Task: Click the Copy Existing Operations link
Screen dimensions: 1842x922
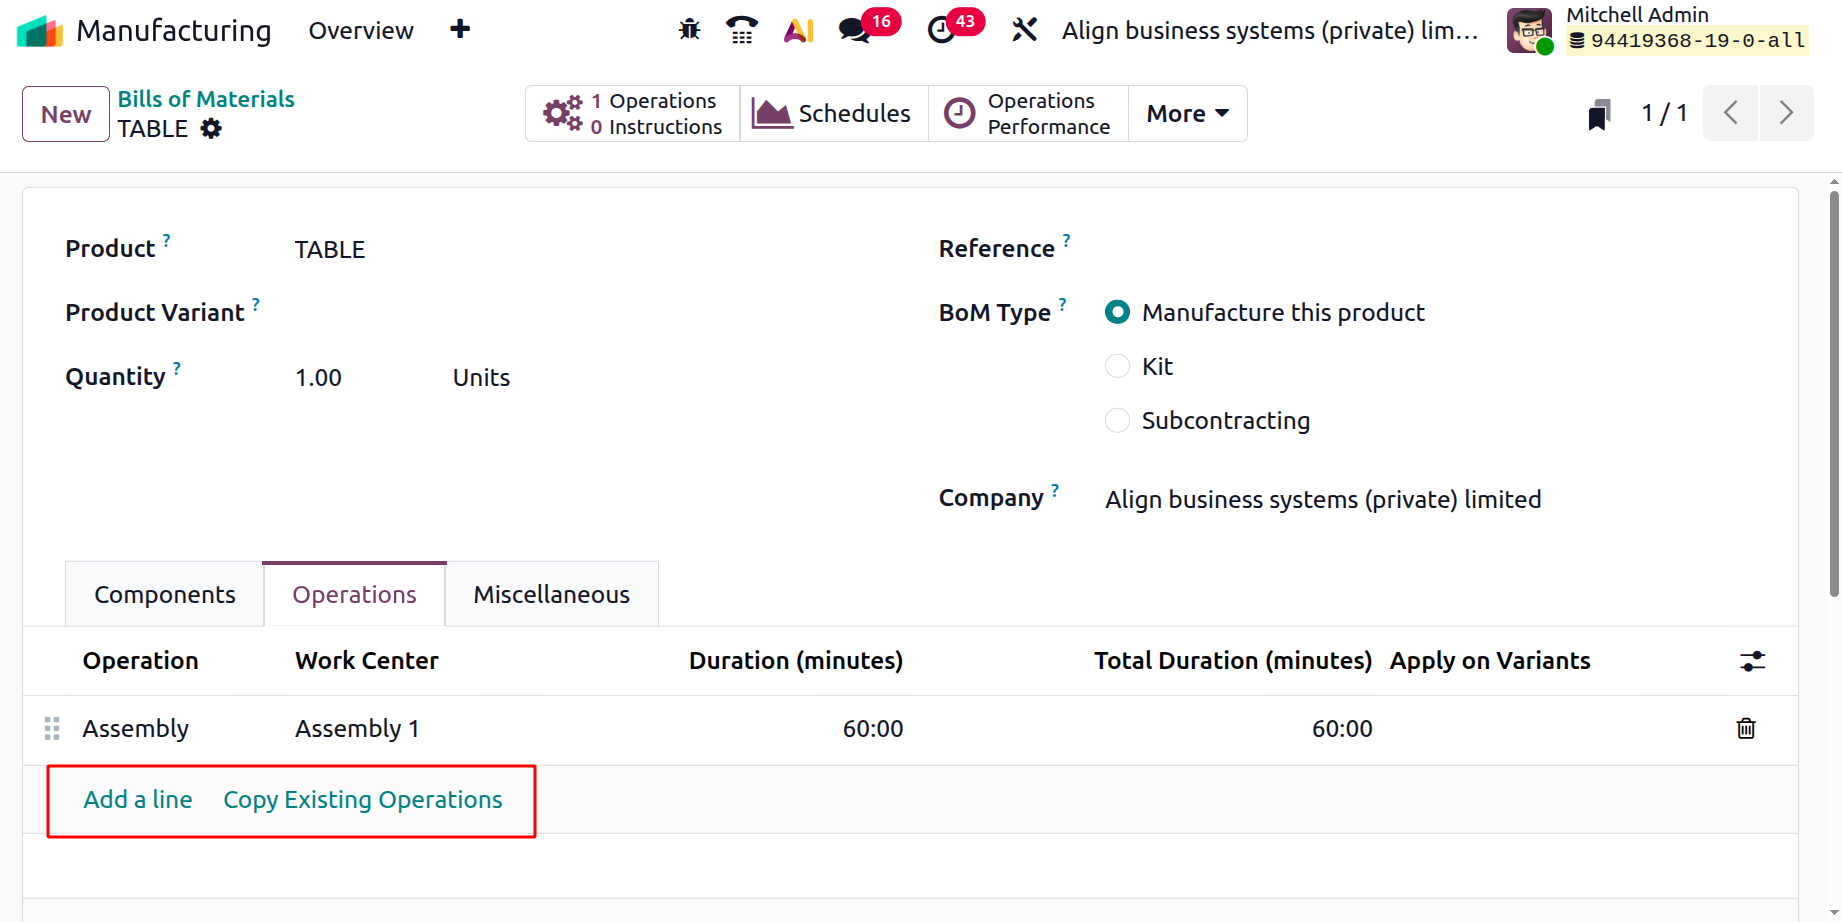Action: pyautogui.click(x=362, y=800)
